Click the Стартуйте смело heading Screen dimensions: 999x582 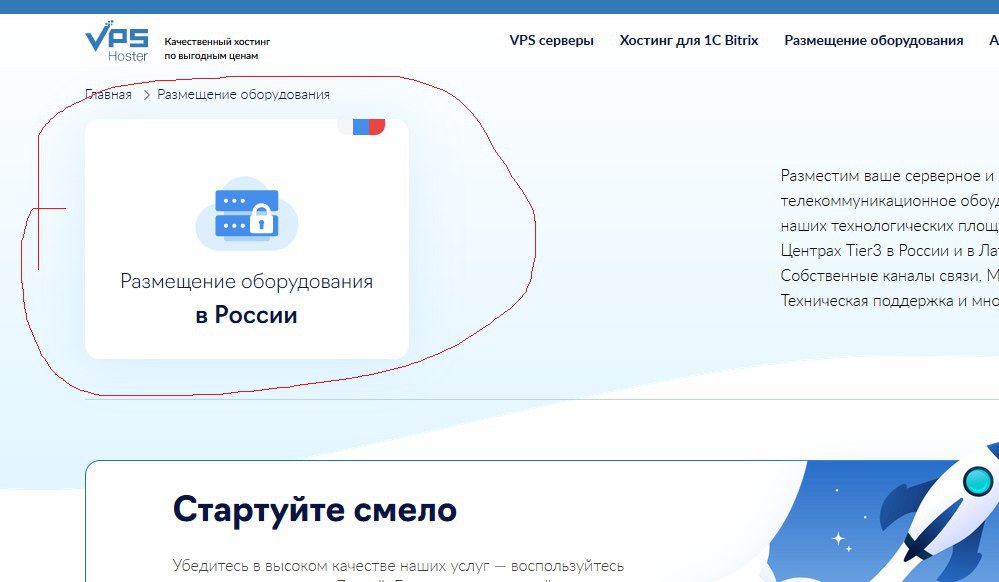[x=315, y=509]
